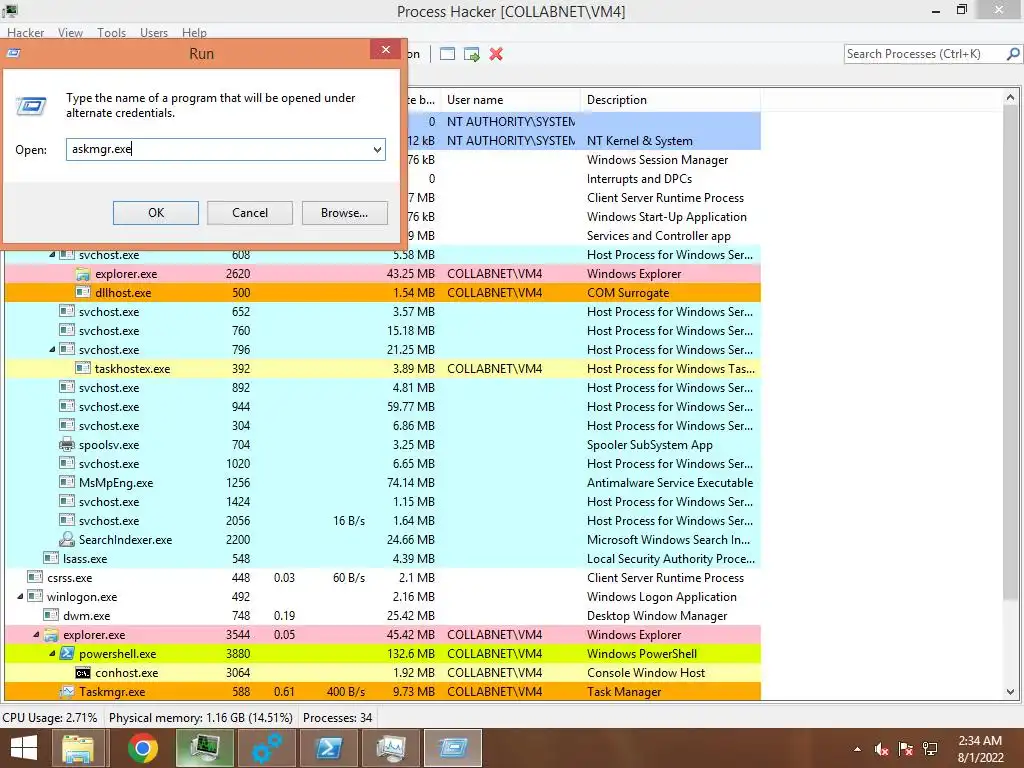Open the Windows Start button

(x=24, y=748)
